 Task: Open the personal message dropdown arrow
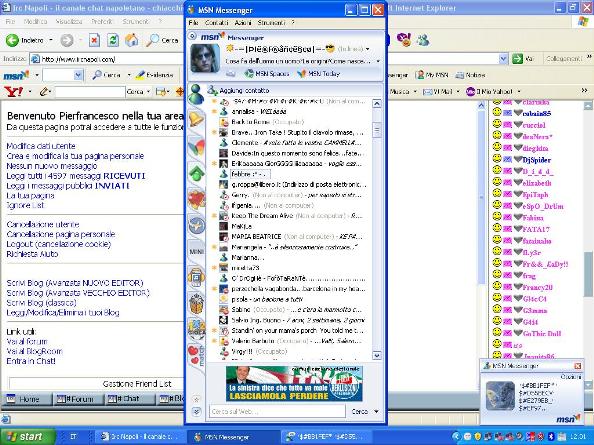(x=378, y=61)
